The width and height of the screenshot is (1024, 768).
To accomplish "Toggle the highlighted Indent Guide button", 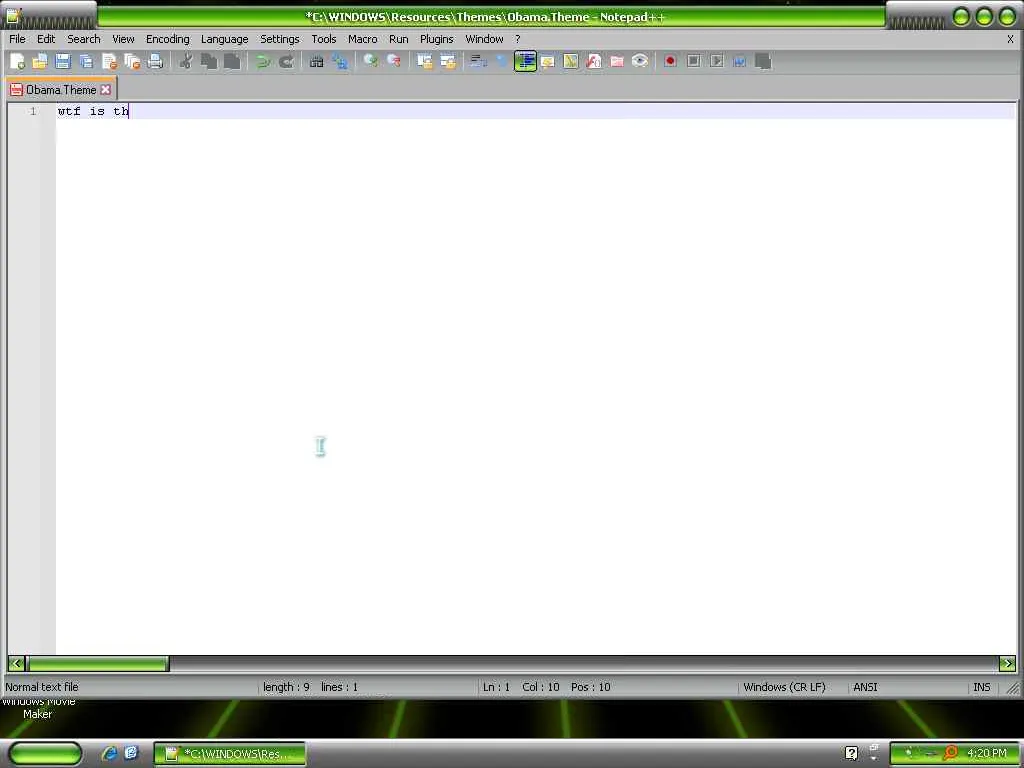I will 525,61.
